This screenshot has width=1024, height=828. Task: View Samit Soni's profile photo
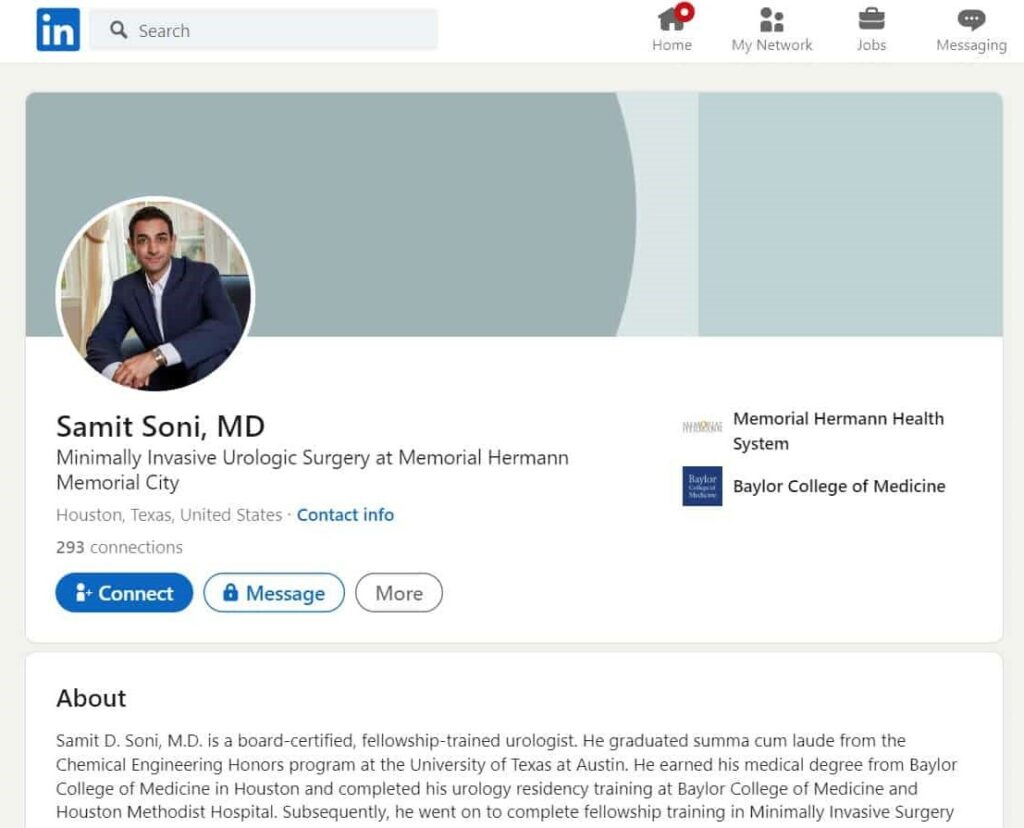[155, 294]
